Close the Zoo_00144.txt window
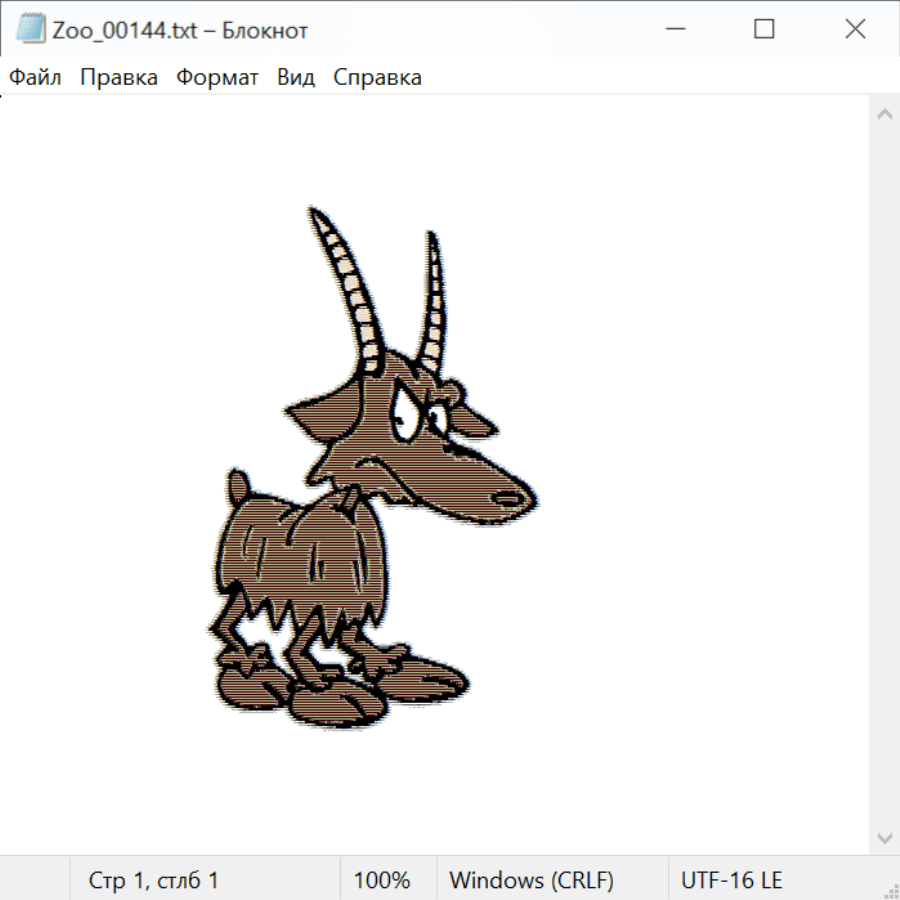Viewport: 900px width, 900px height. (x=855, y=30)
